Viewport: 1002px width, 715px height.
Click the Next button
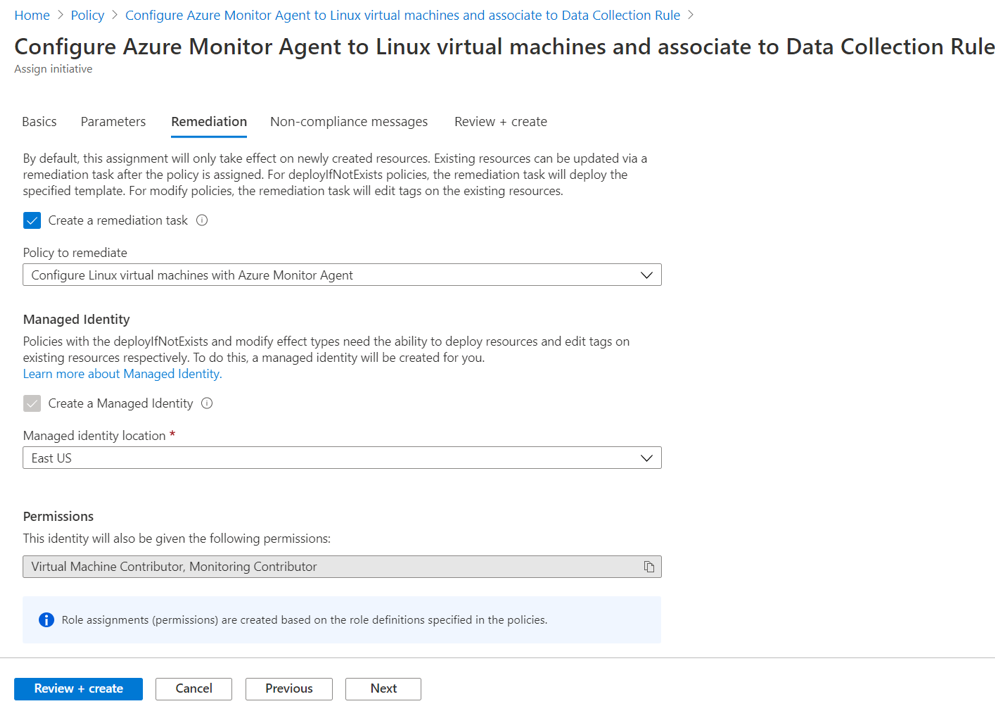tap(383, 689)
